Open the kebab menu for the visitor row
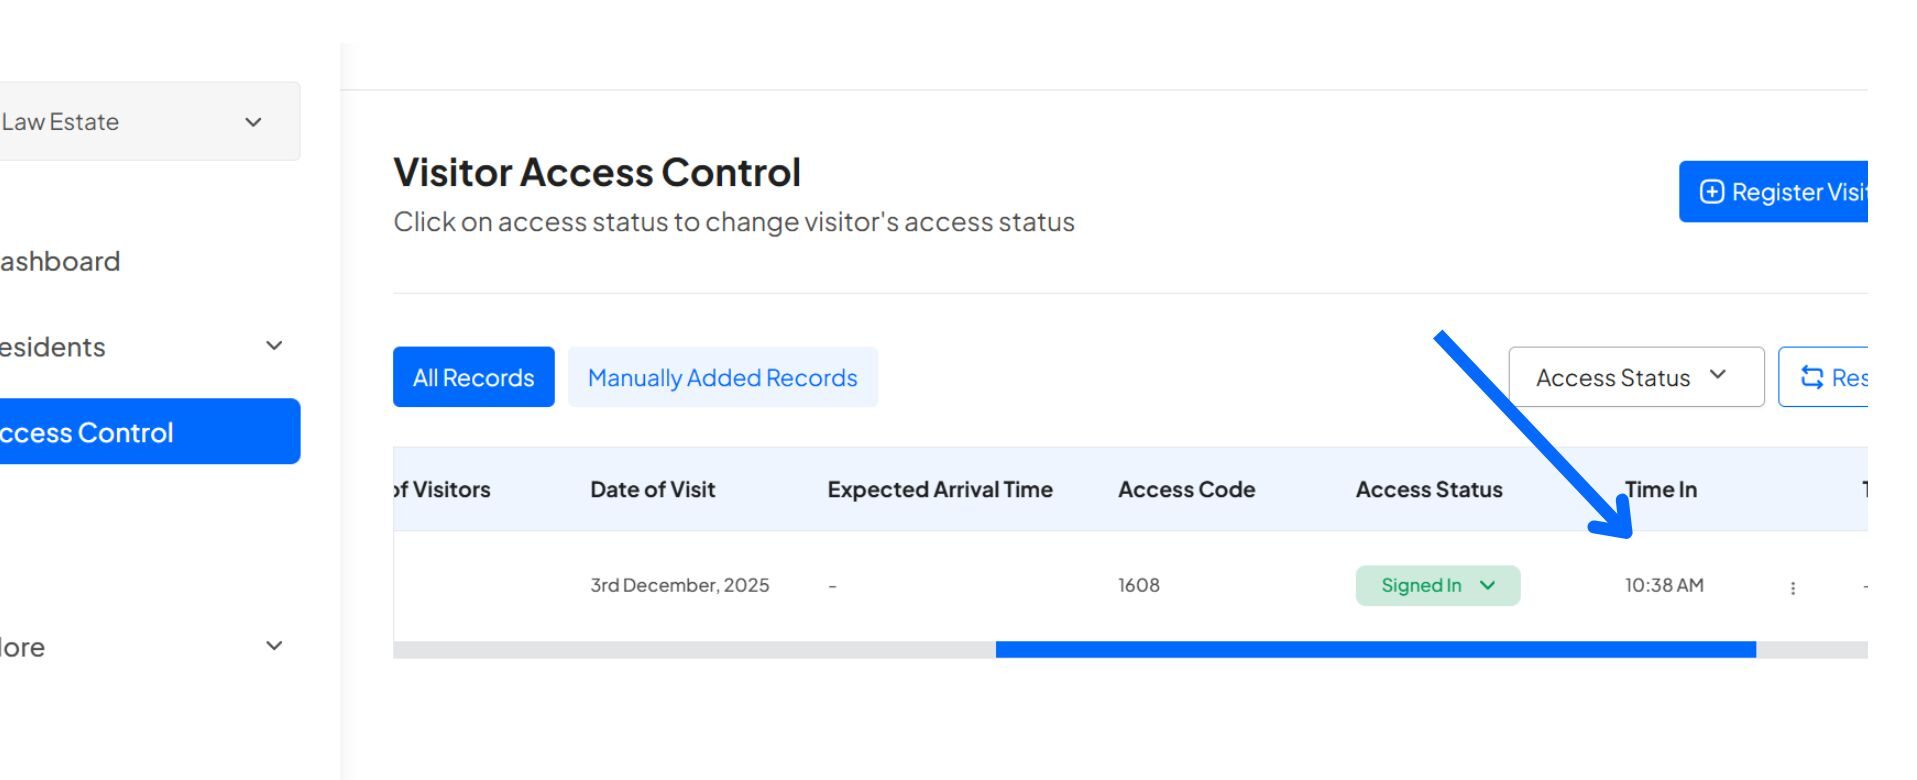Viewport: 1917px width, 780px height. coord(1794,588)
